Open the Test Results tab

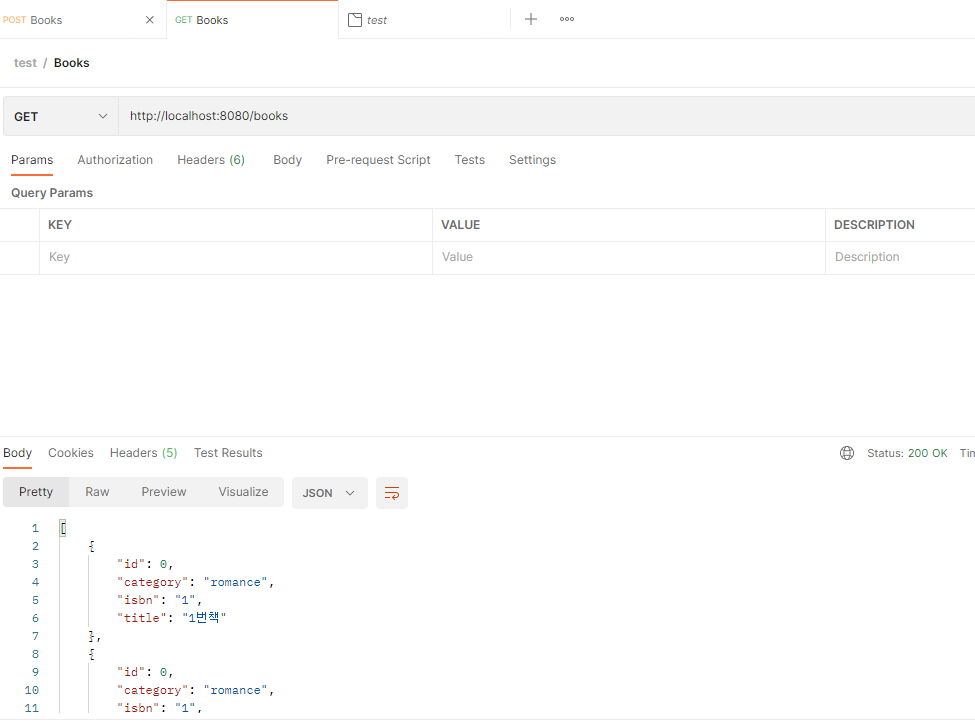coord(228,453)
